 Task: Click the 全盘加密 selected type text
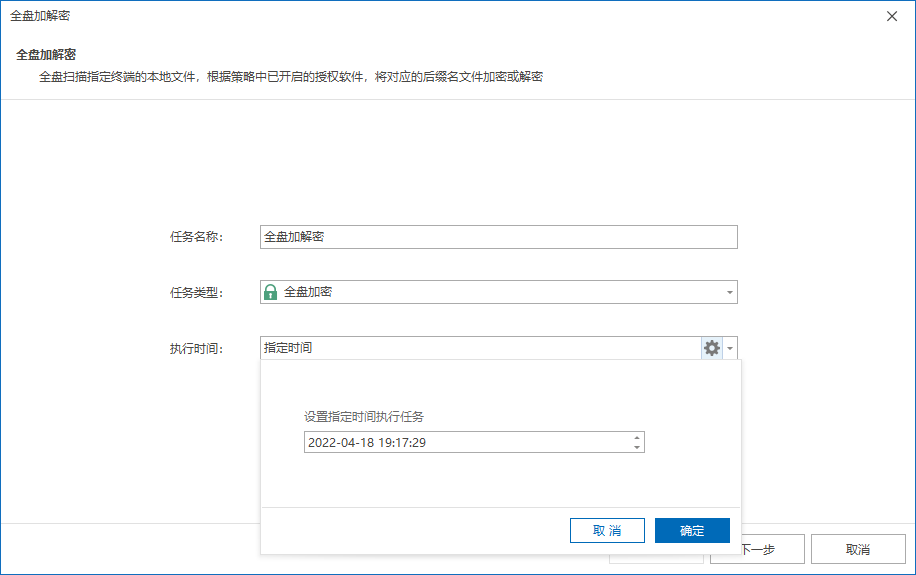click(308, 292)
